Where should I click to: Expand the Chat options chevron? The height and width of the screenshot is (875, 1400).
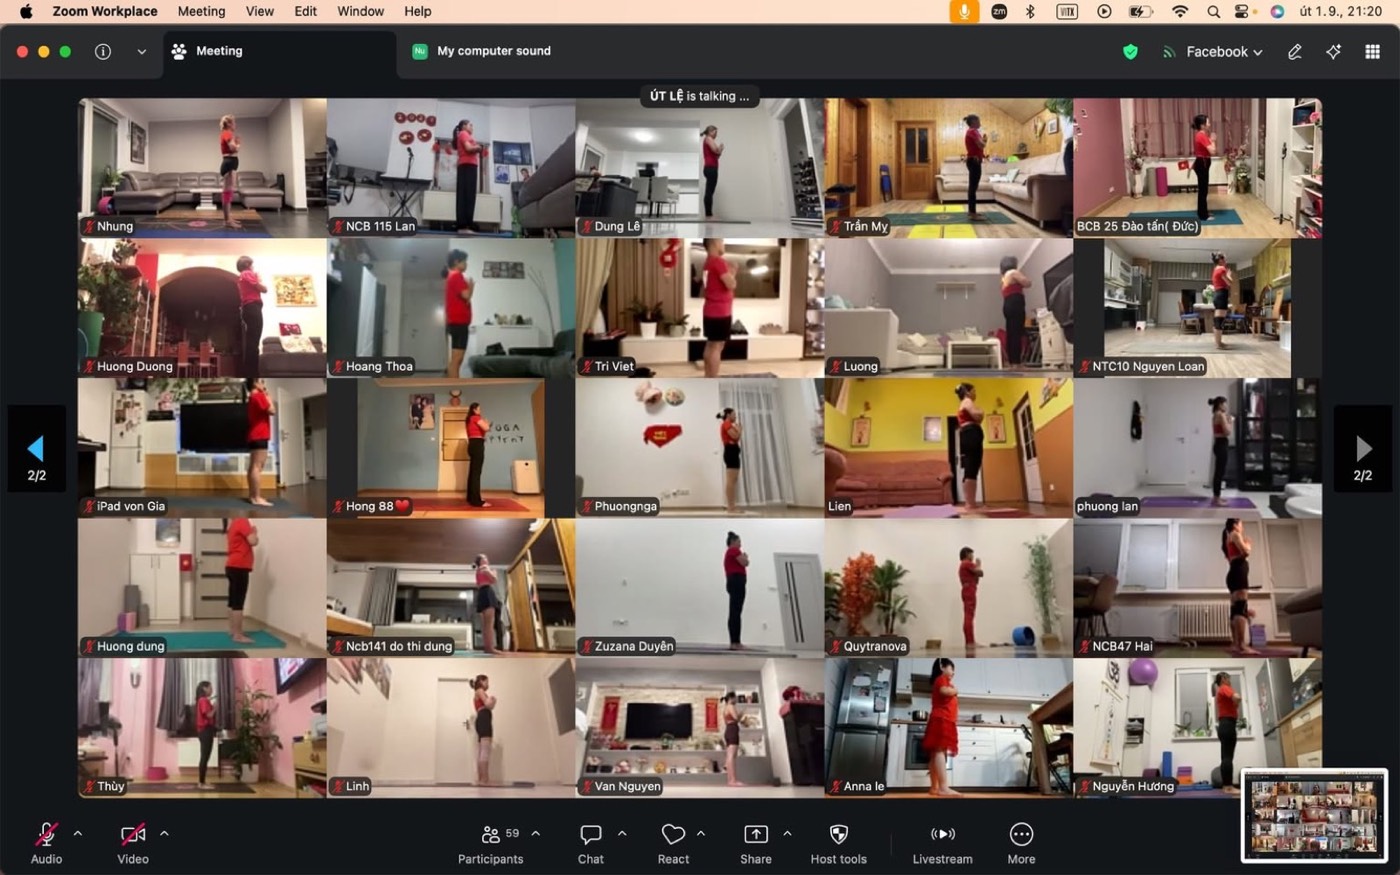coord(622,833)
